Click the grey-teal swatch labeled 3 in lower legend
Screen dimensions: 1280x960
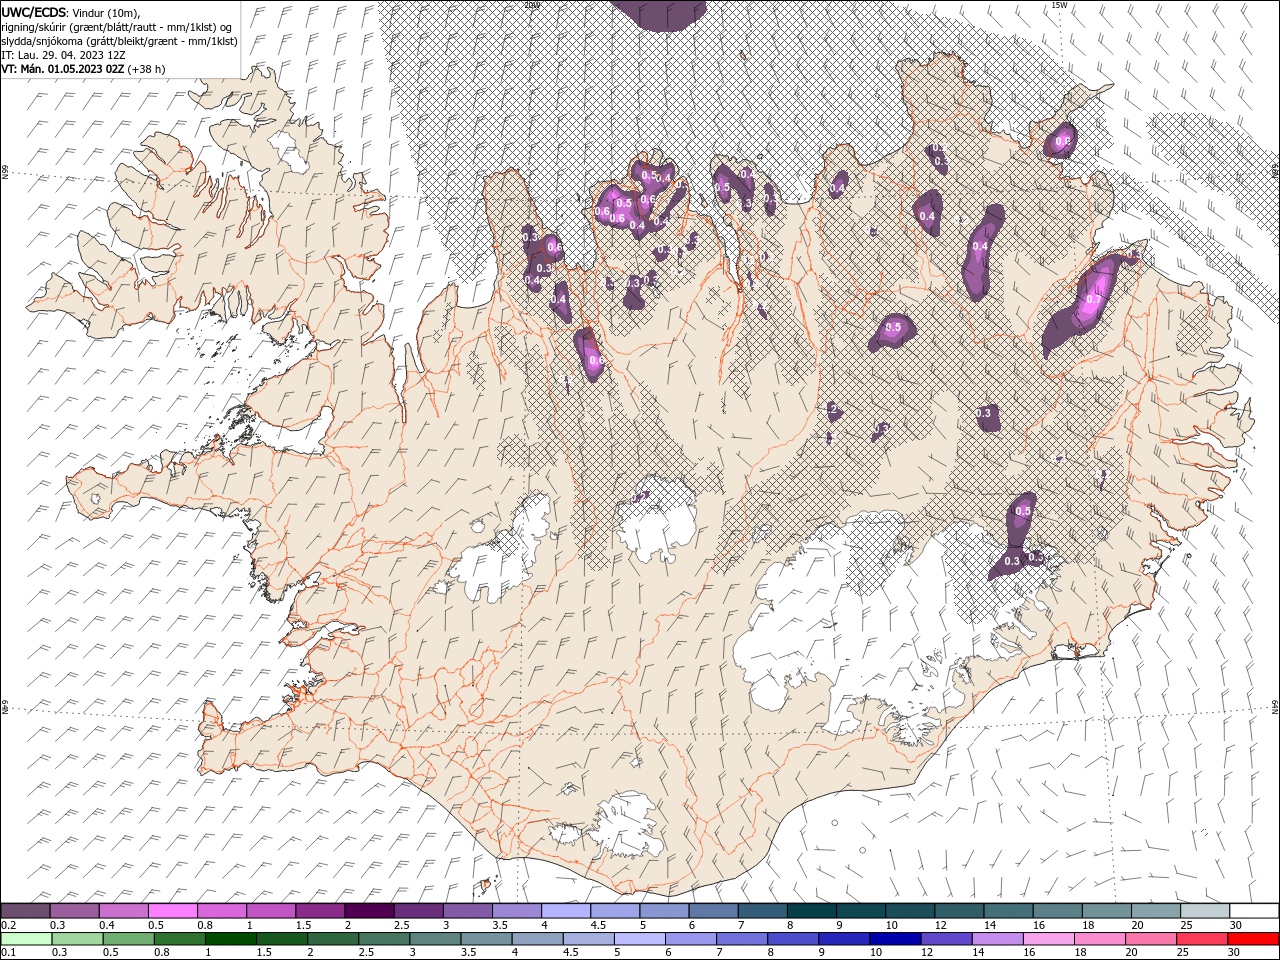click(x=435, y=939)
